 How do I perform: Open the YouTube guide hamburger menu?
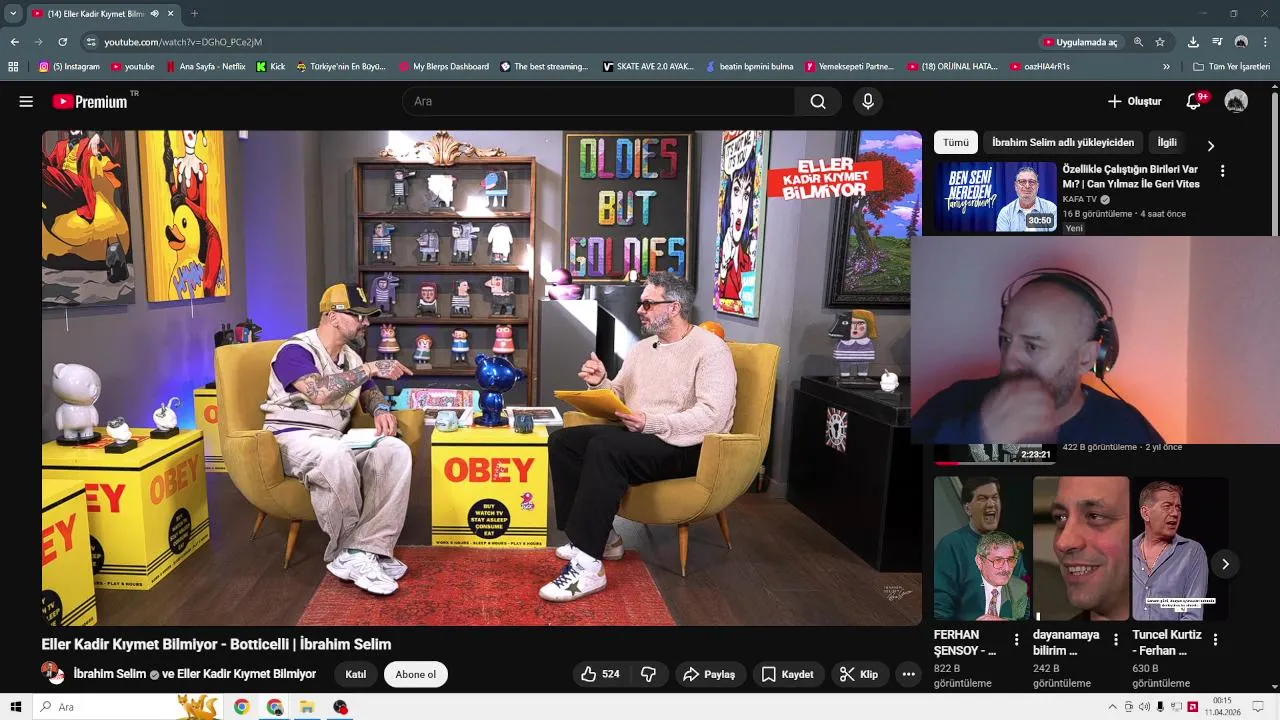pyautogui.click(x=26, y=101)
